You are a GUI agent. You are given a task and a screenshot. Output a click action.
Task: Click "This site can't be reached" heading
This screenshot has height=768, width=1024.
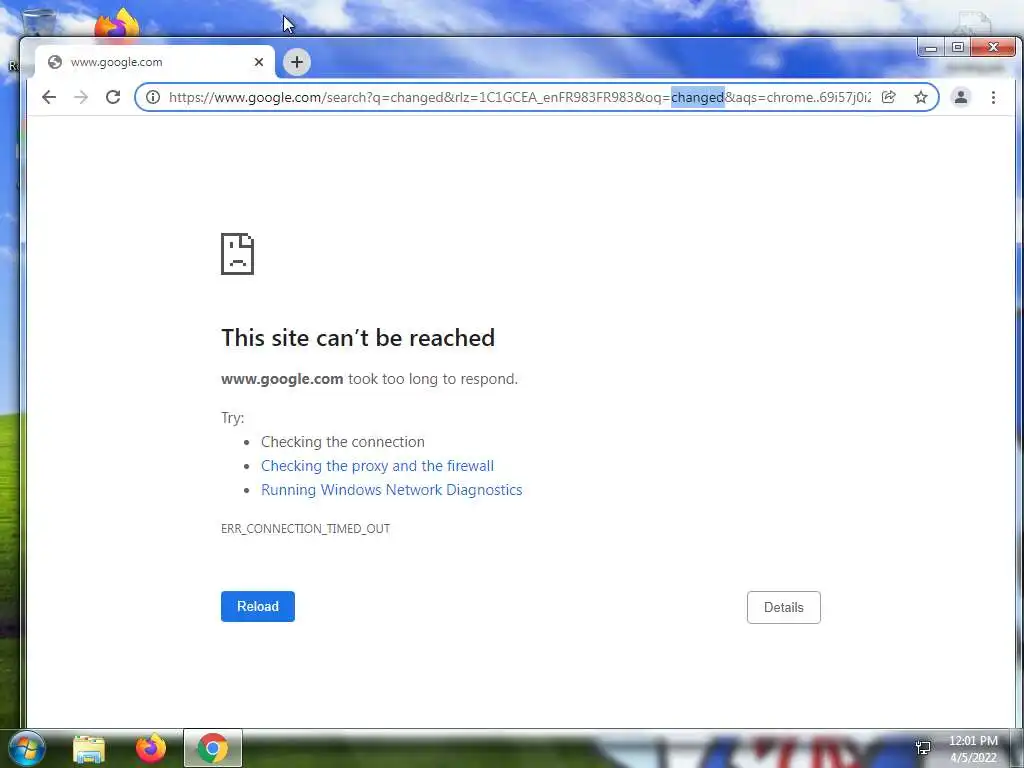(x=358, y=338)
